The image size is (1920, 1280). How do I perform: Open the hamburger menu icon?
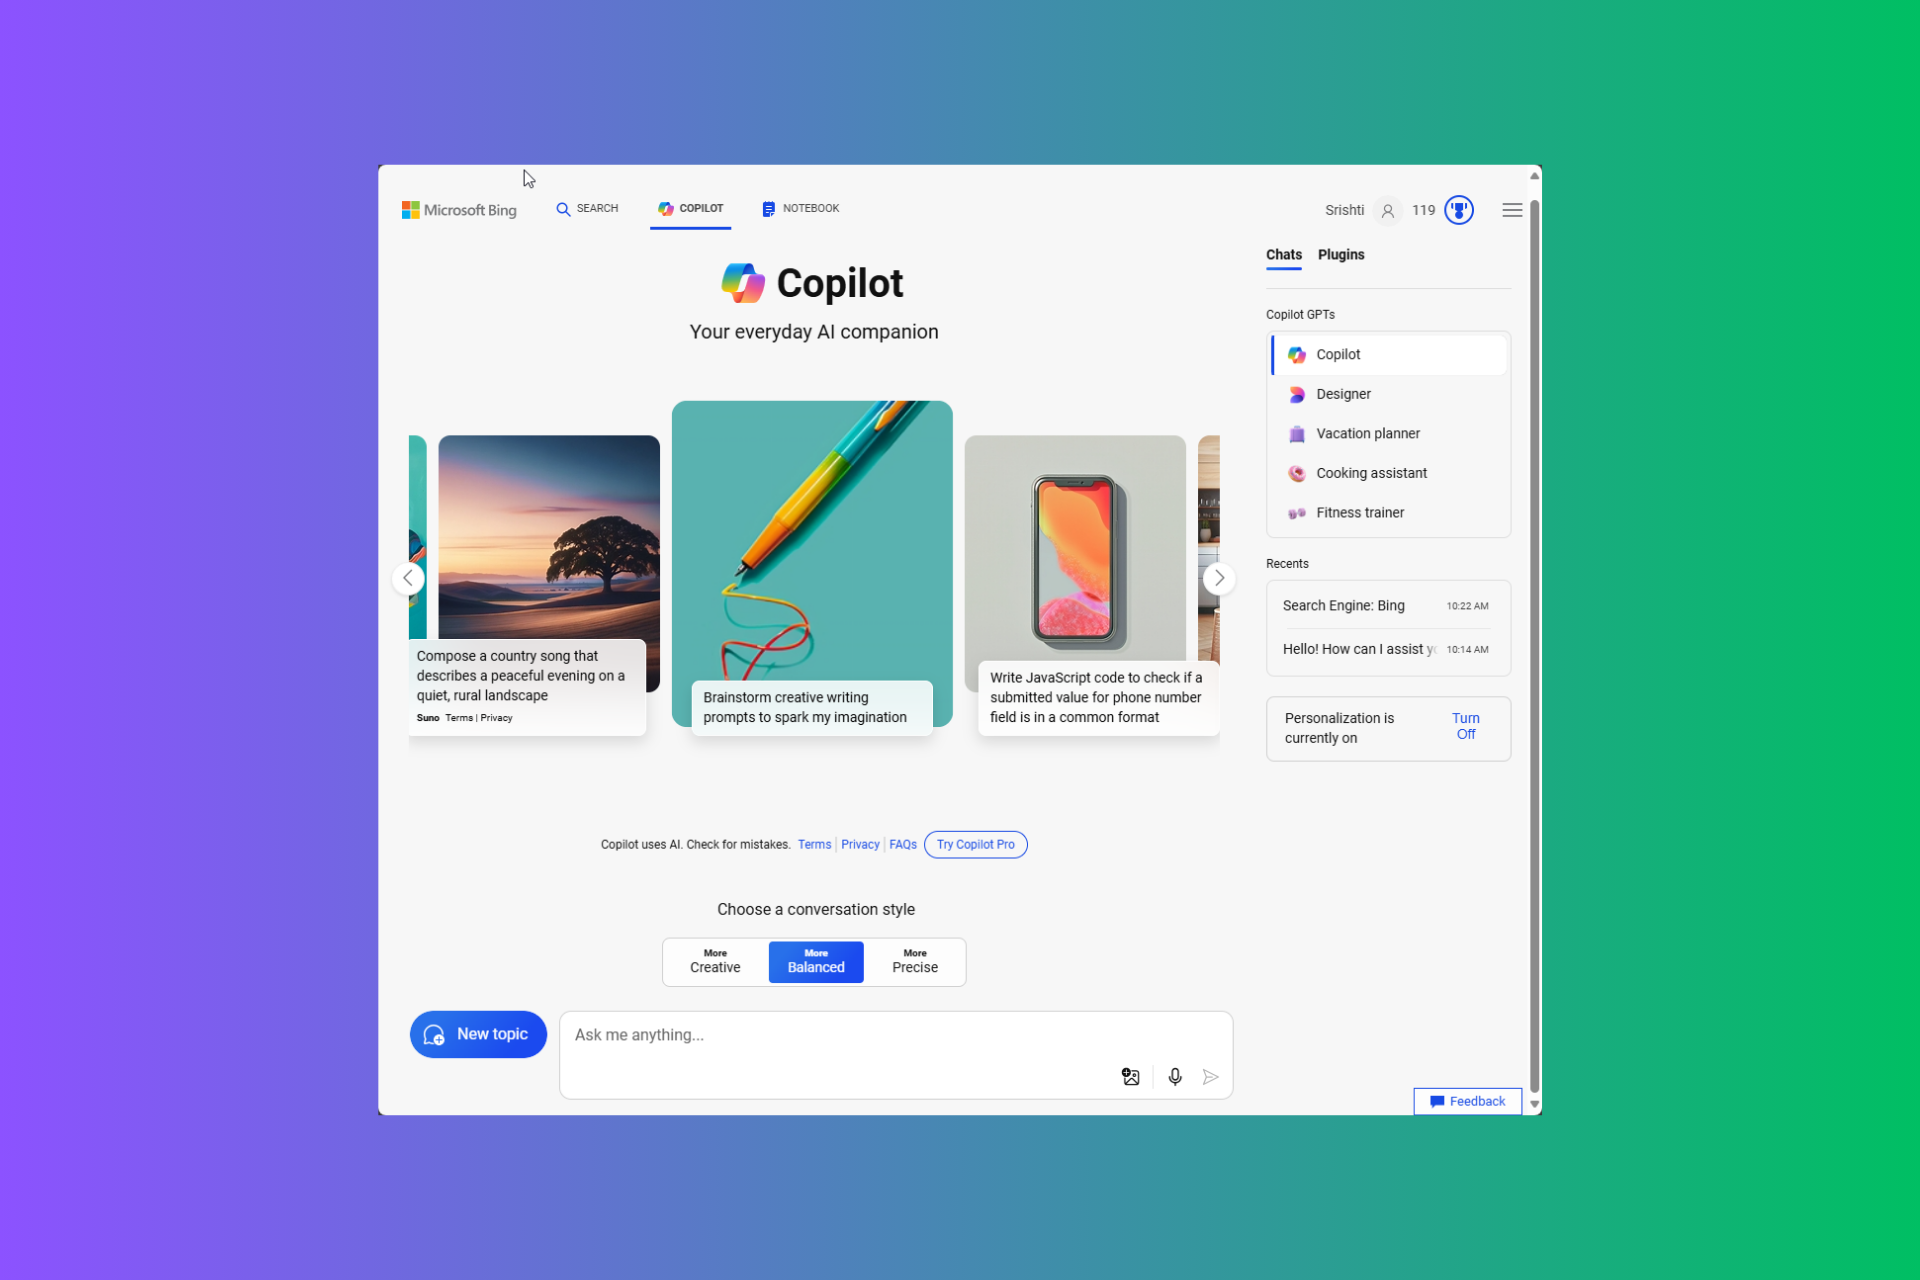tap(1511, 210)
